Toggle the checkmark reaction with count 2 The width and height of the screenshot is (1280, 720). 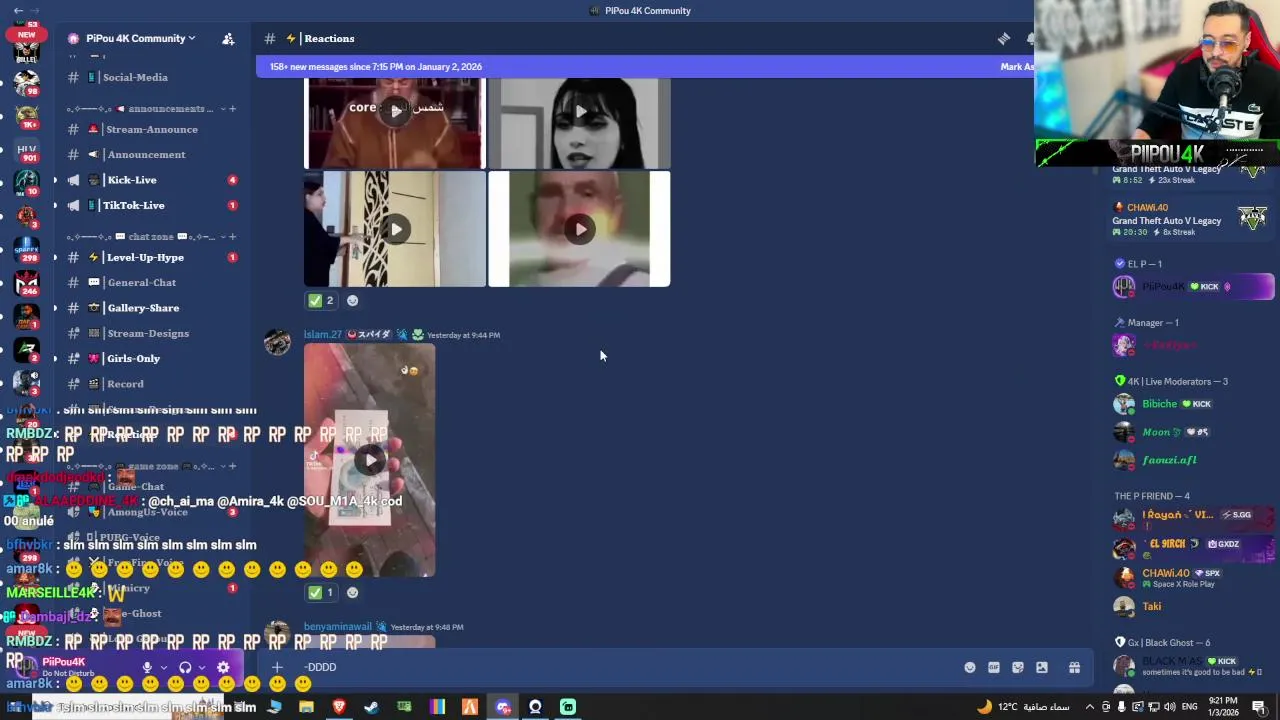(x=321, y=300)
